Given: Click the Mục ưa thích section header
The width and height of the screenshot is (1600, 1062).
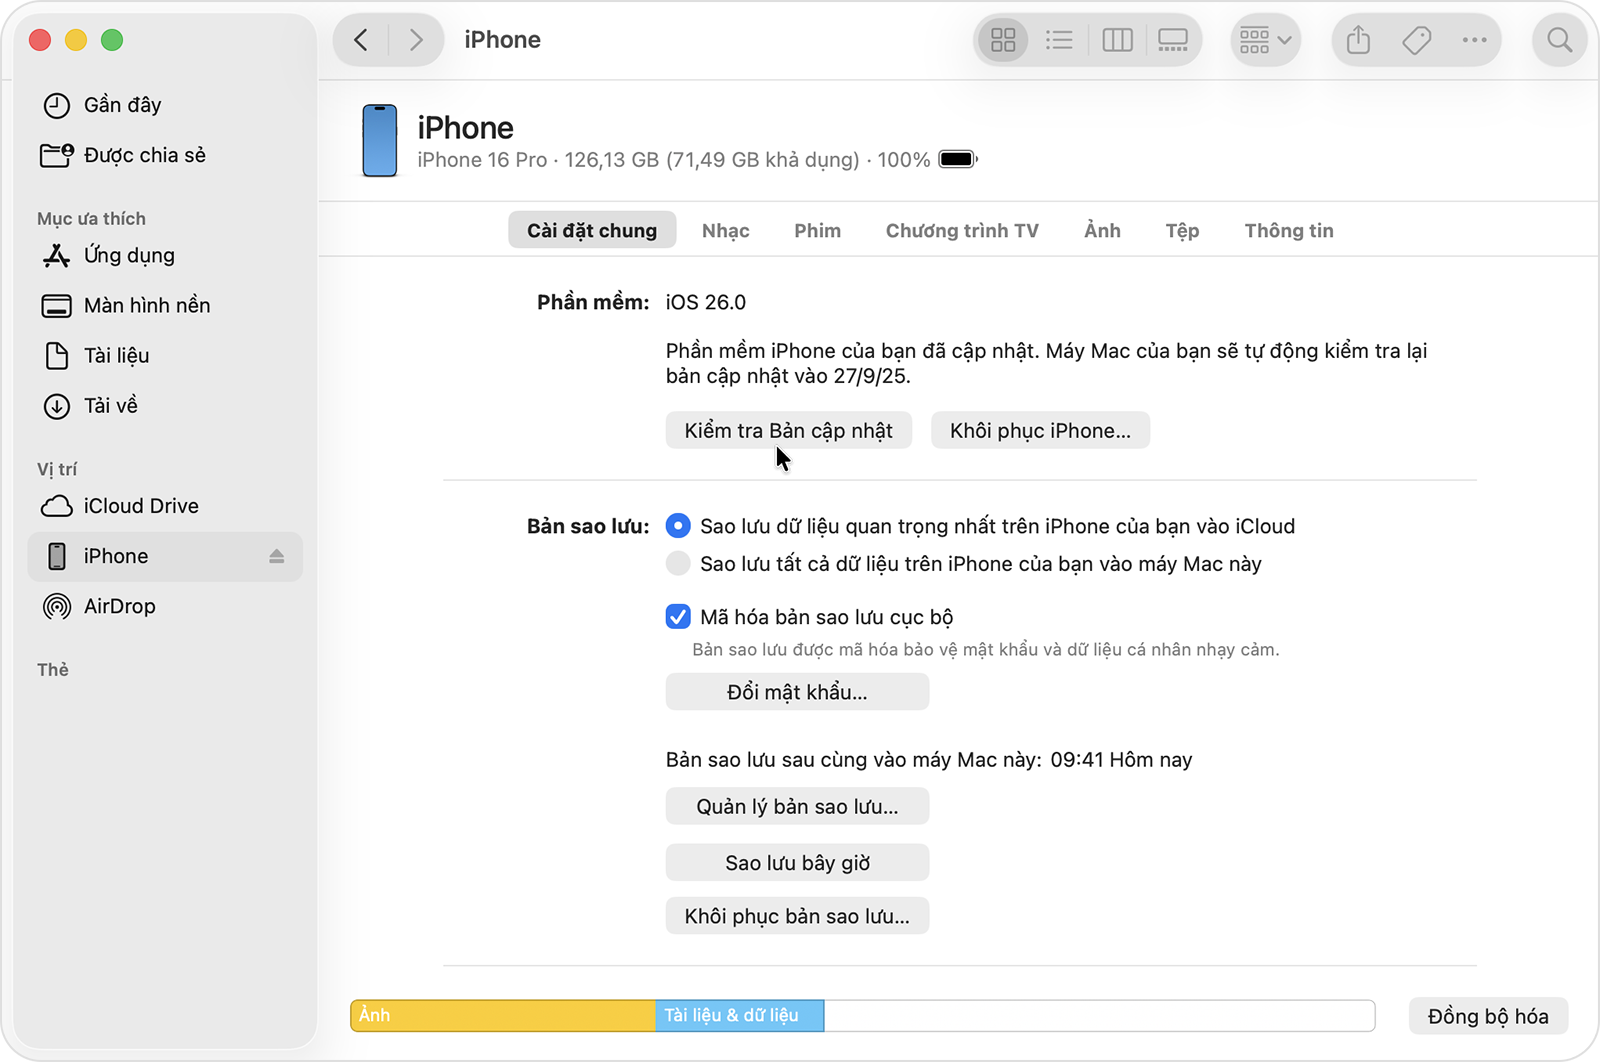Looking at the screenshot, I should (91, 218).
